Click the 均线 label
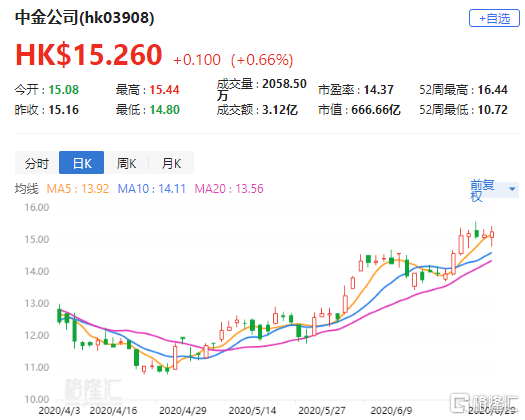Screen dimensions: 525x420 (x=27, y=189)
